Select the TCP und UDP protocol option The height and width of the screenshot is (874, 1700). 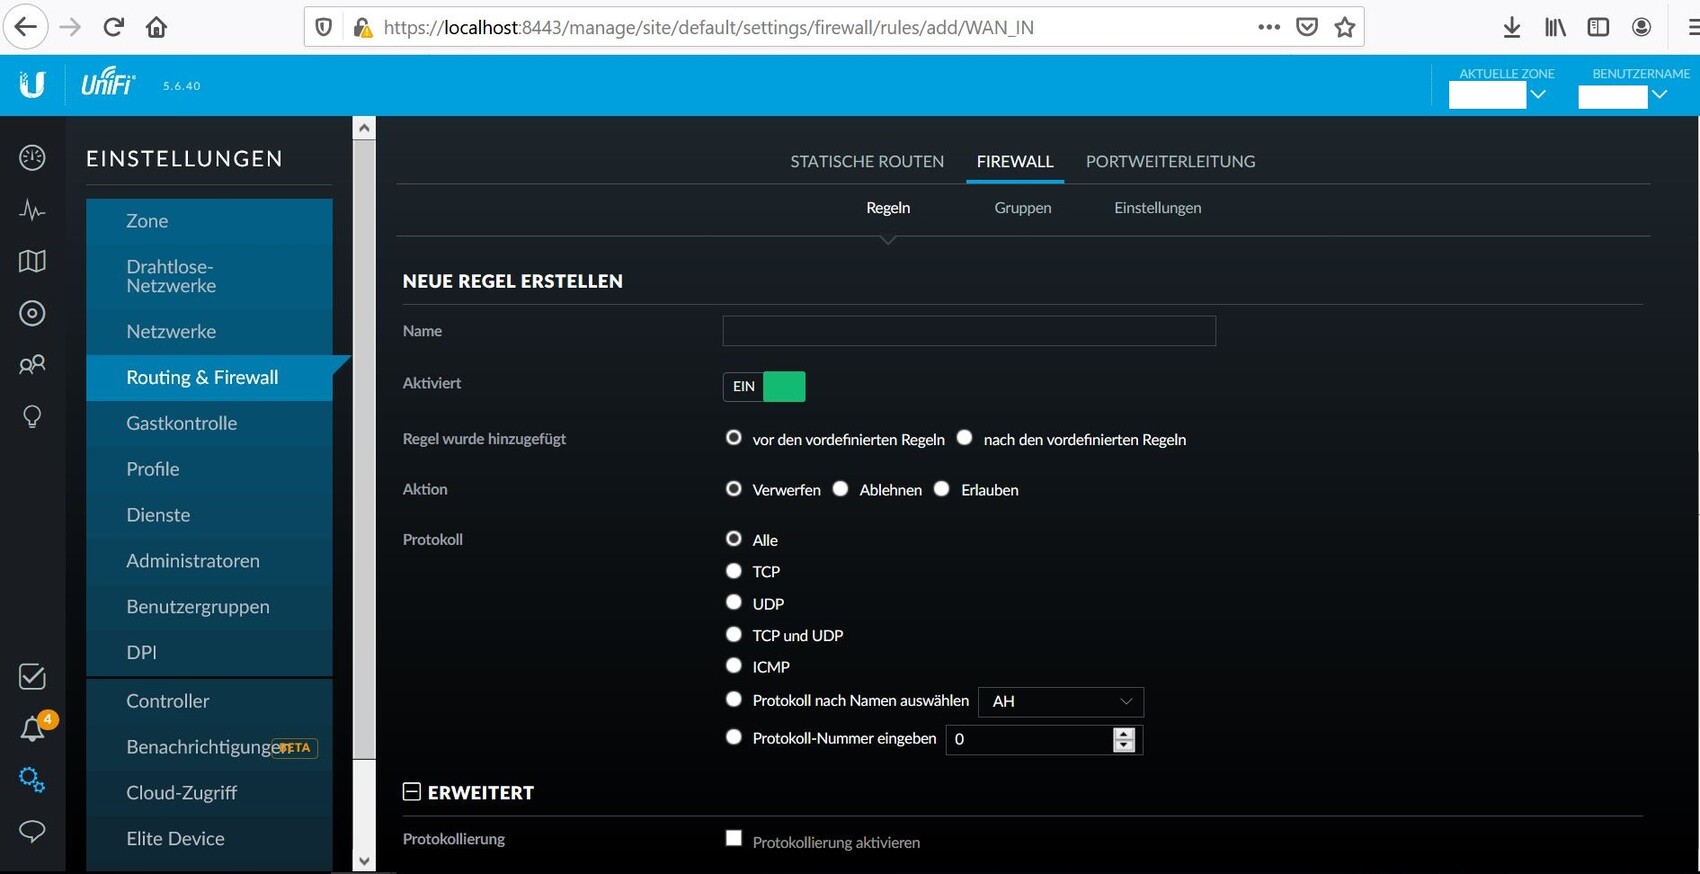[734, 635]
